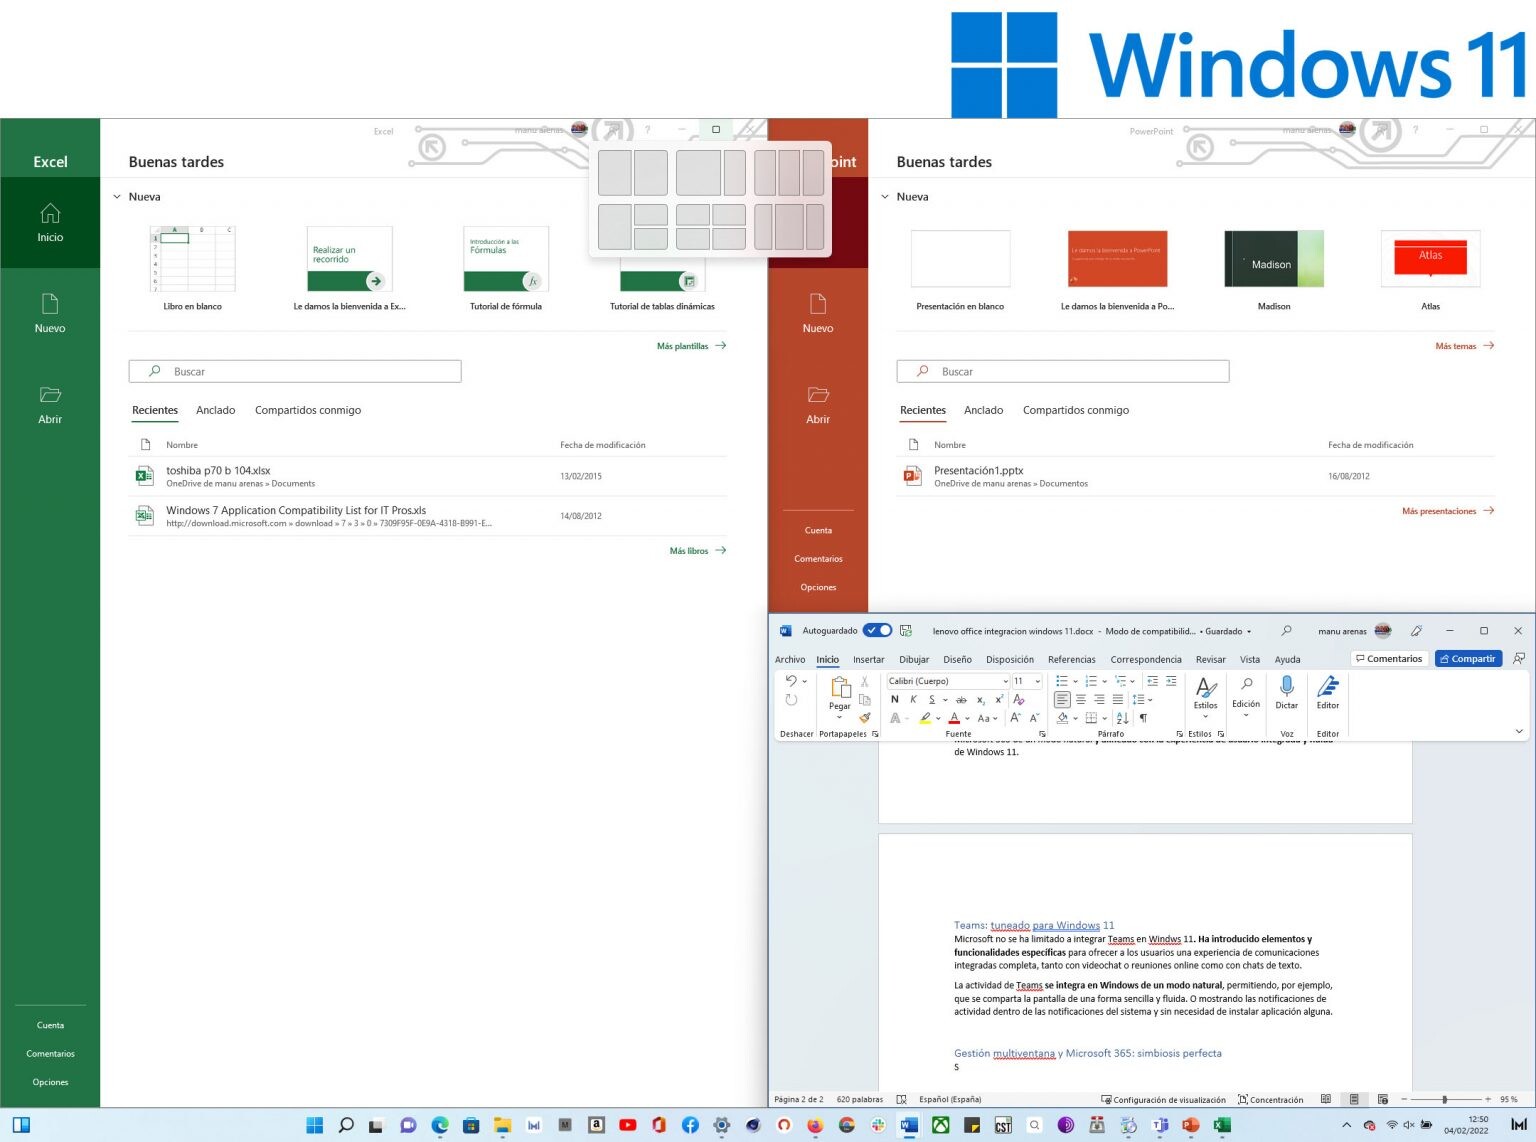The image size is (1536, 1142).
Task: Apply text highlight color
Action: click(924, 718)
